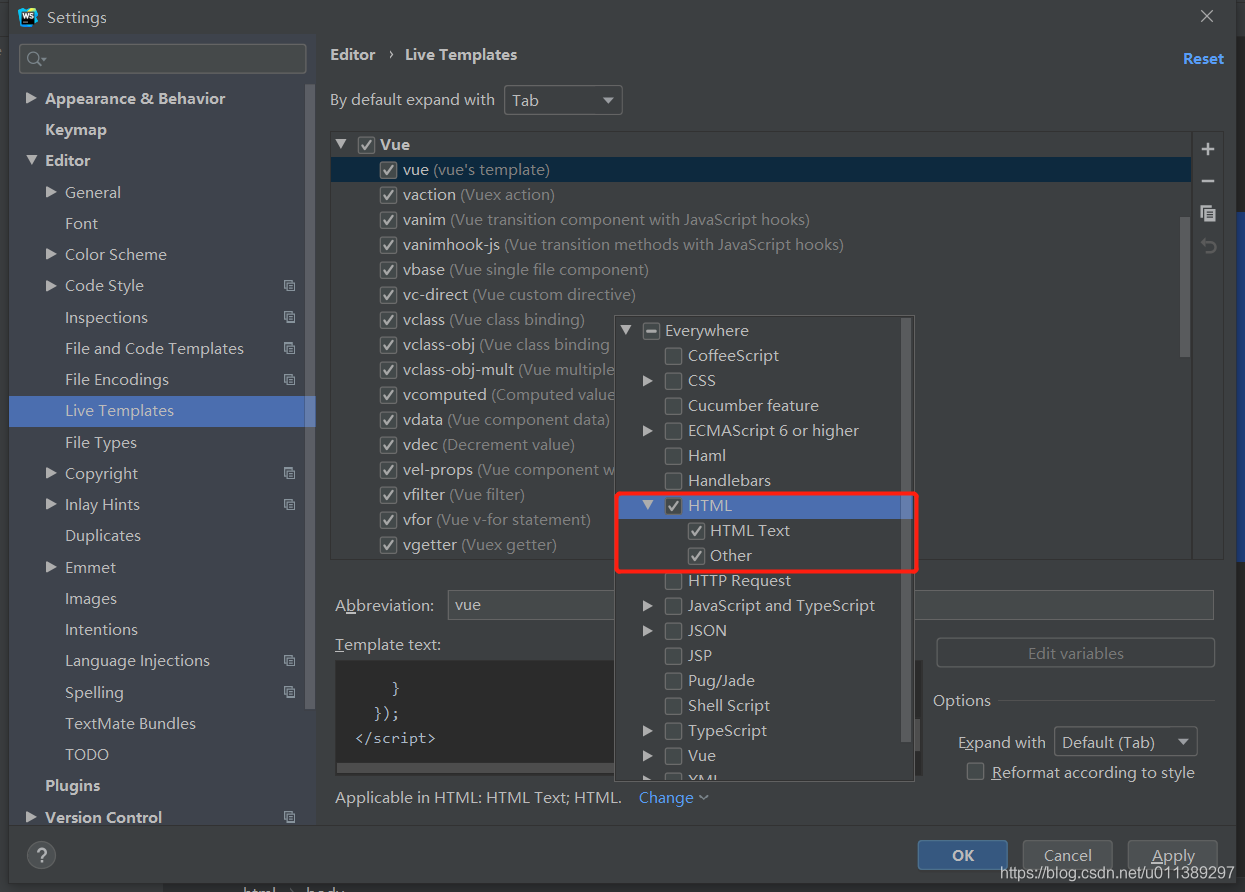Screen dimensions: 1245x892
Task: Enable the CoffeeScript context checkbox
Action: coord(674,356)
